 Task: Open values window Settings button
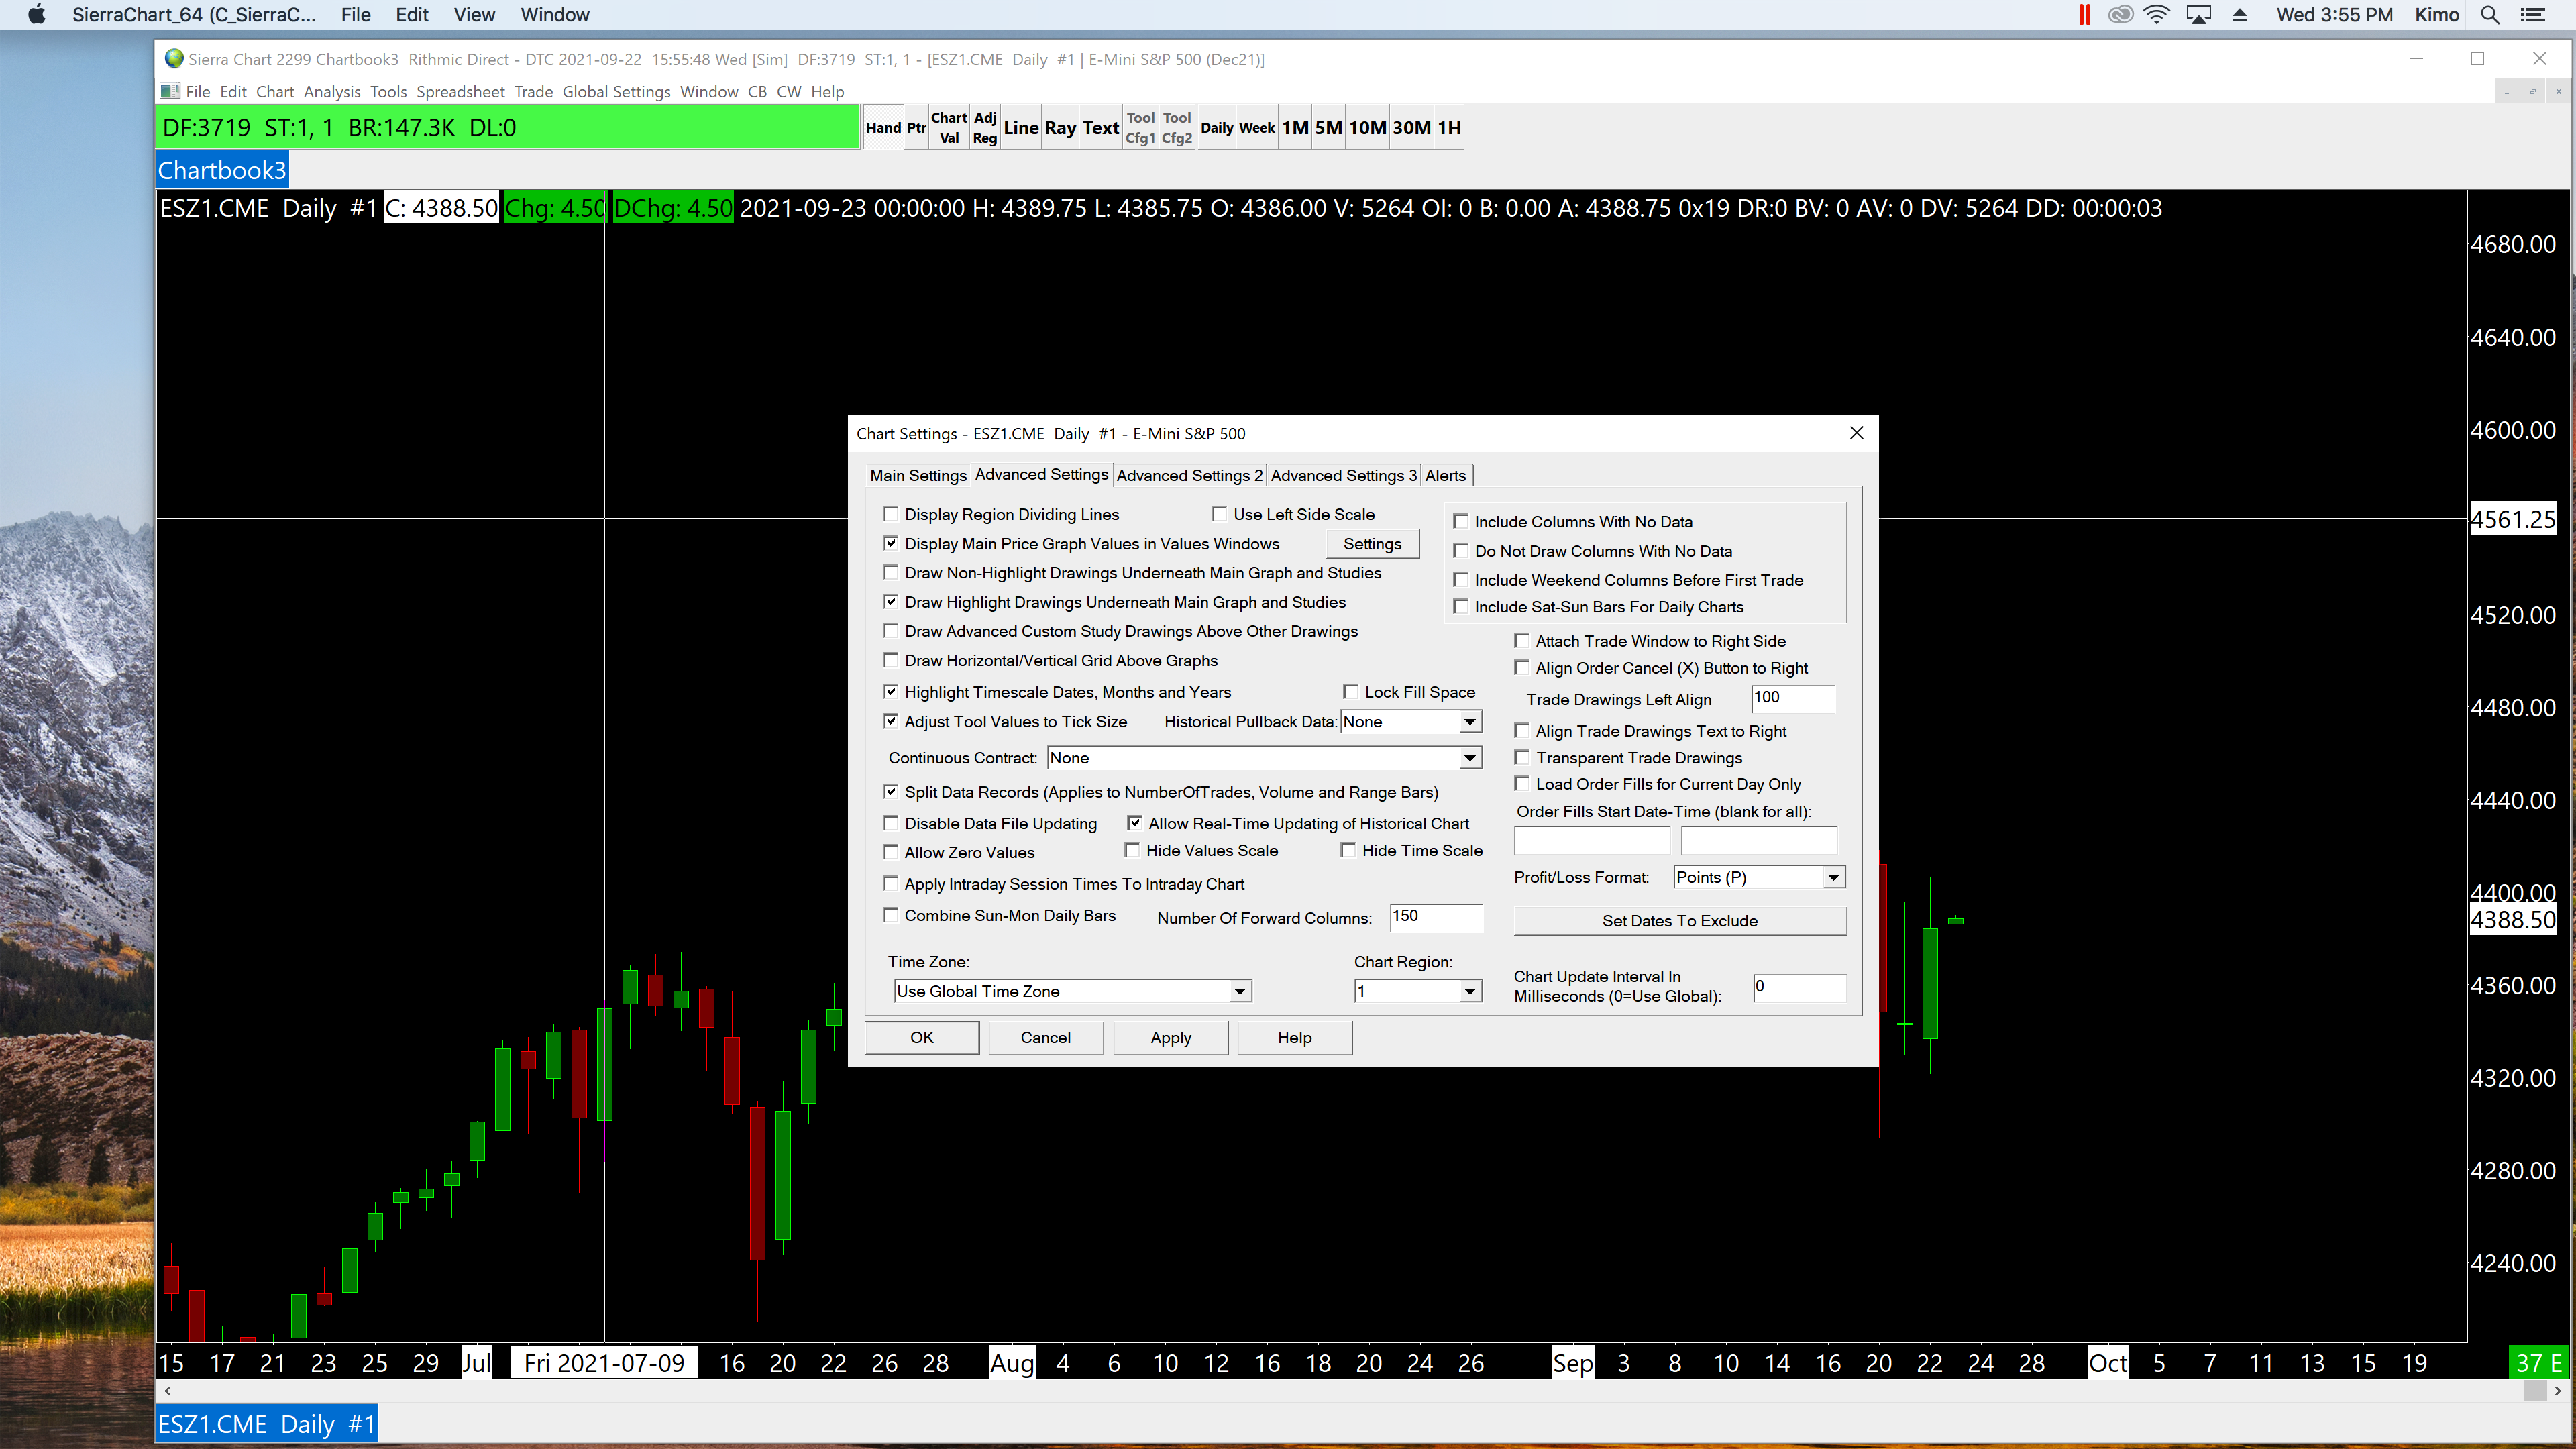[x=1372, y=543]
